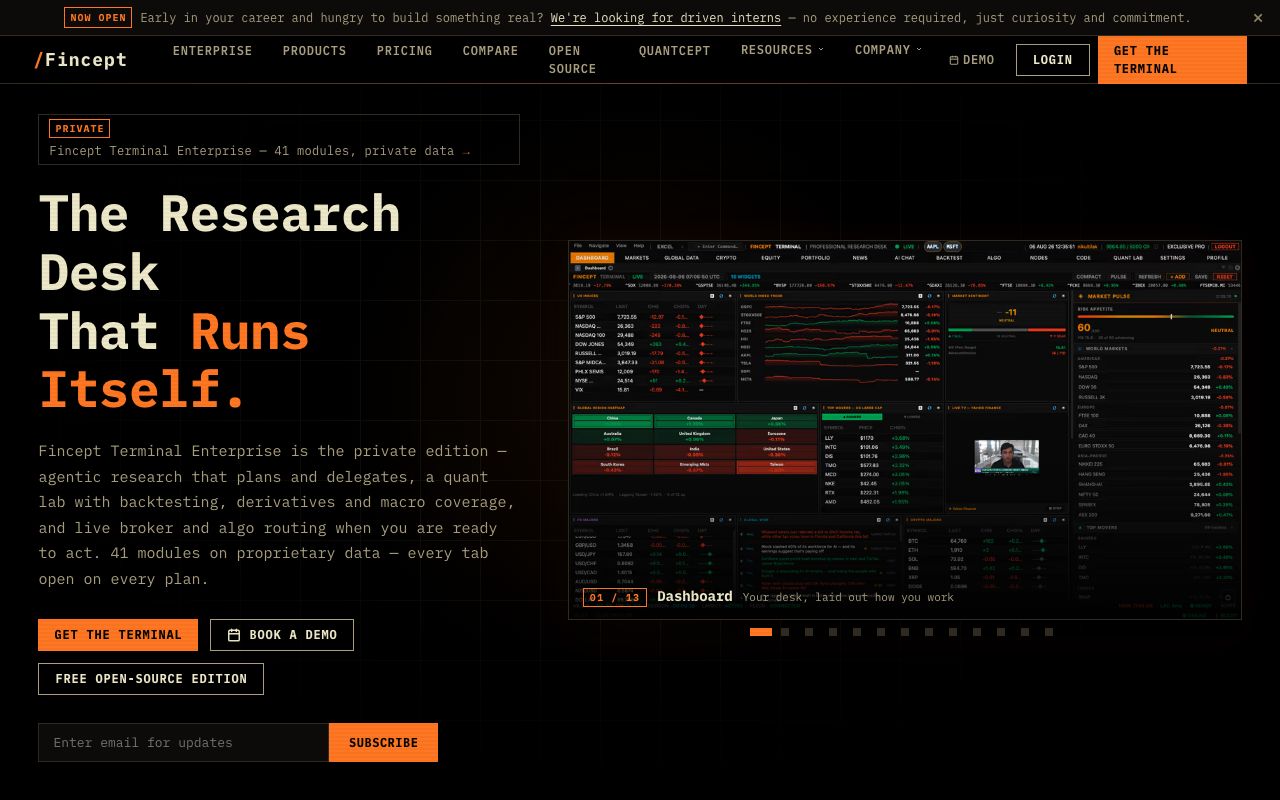This screenshot has width=1280, height=800.
Task: Open the Free Open-Source Edition button
Action: (151, 679)
